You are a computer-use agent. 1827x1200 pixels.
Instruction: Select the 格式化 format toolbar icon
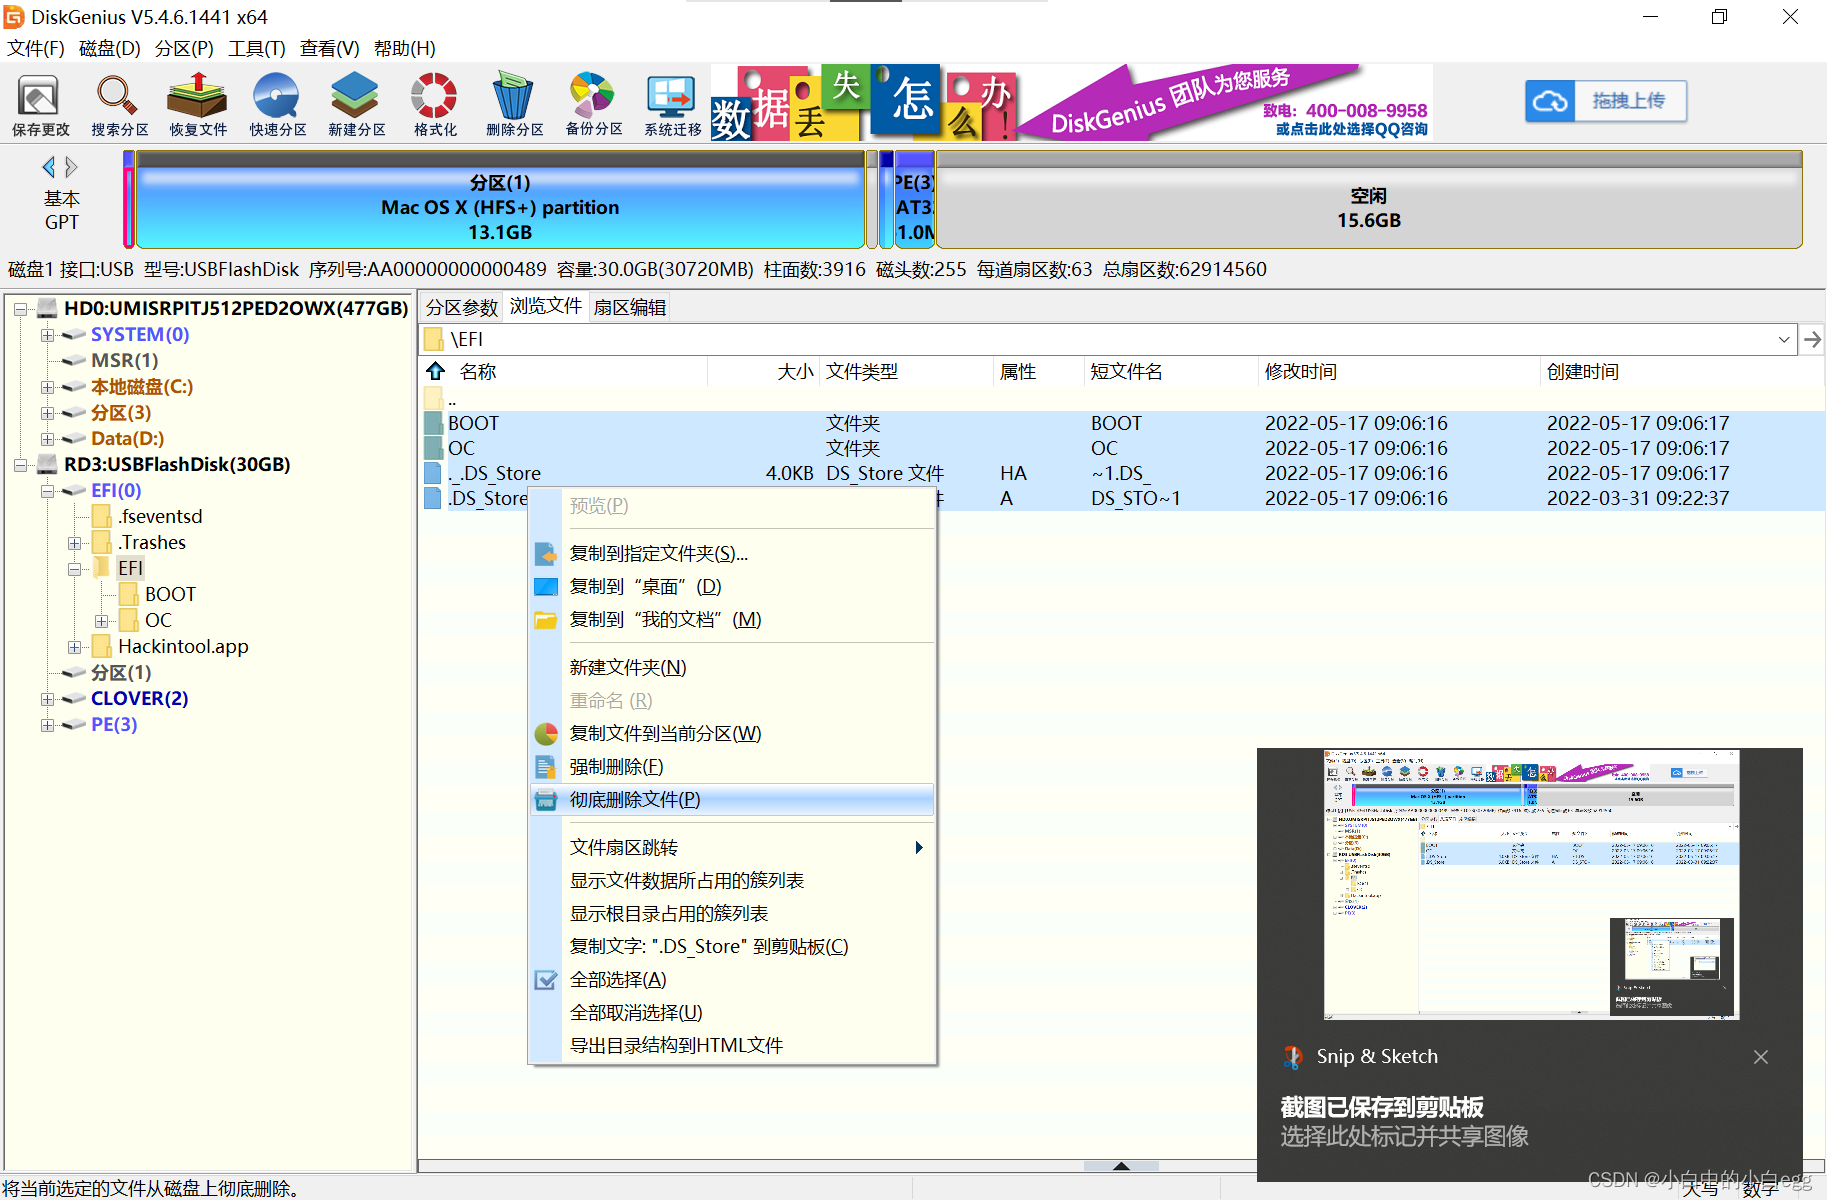pos(435,104)
